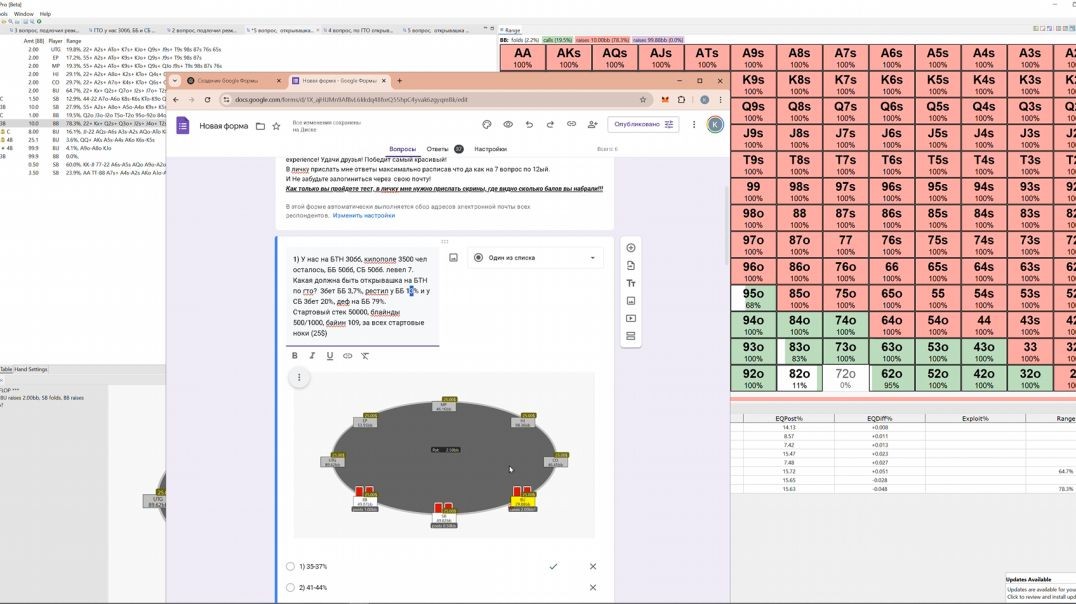The image size is (1076, 604).
Task: Open the Опубликовано publish settings button
Action: pyautogui.click(x=643, y=124)
